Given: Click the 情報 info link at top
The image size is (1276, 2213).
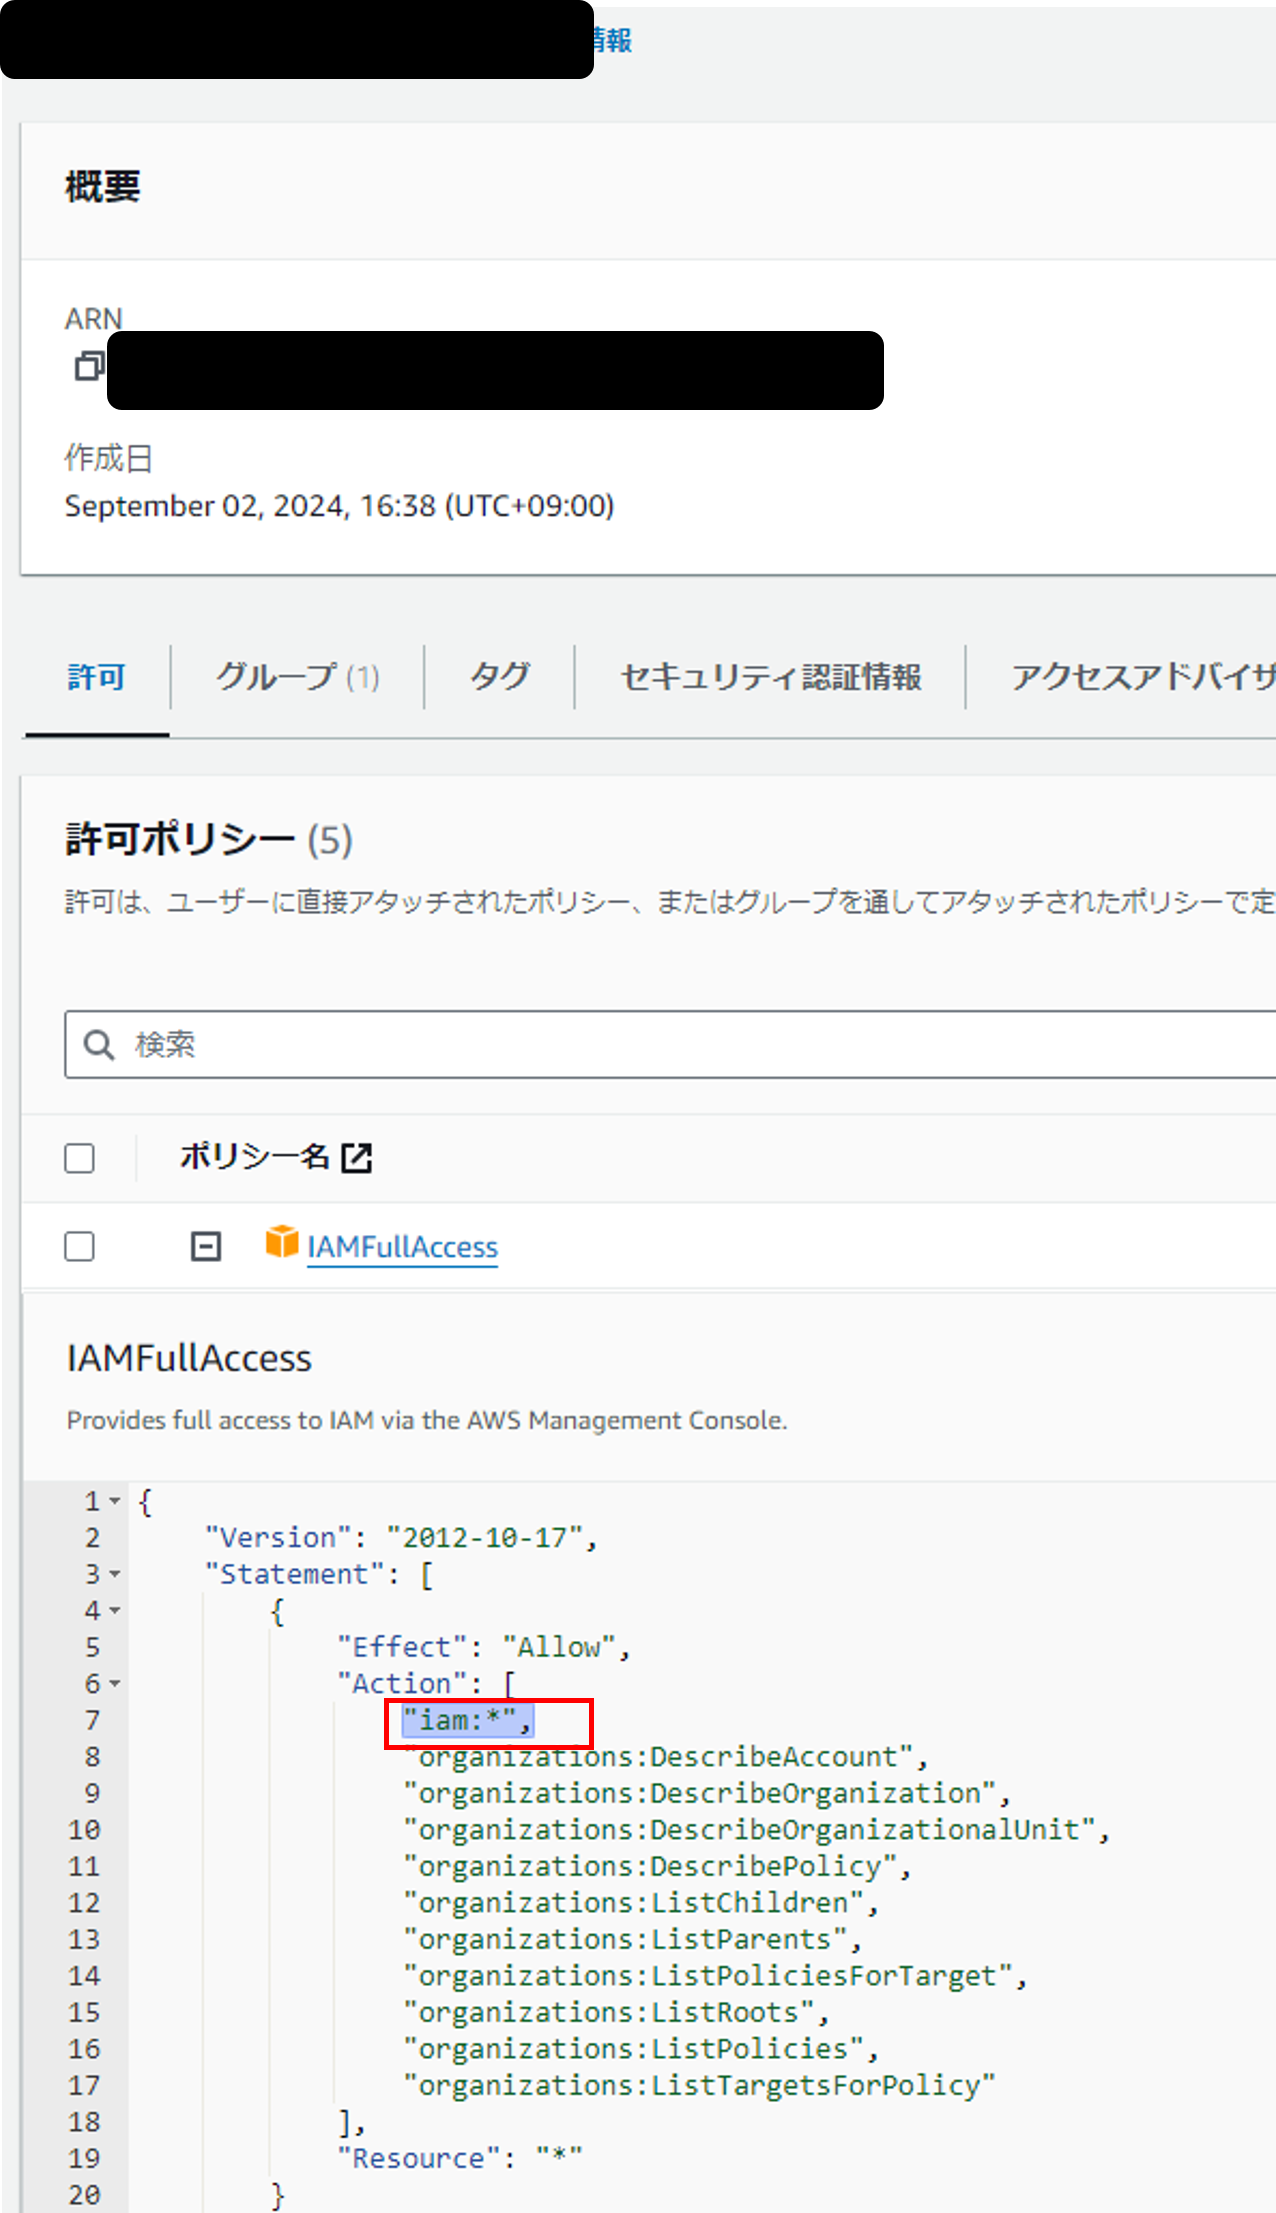Looking at the screenshot, I should [612, 40].
